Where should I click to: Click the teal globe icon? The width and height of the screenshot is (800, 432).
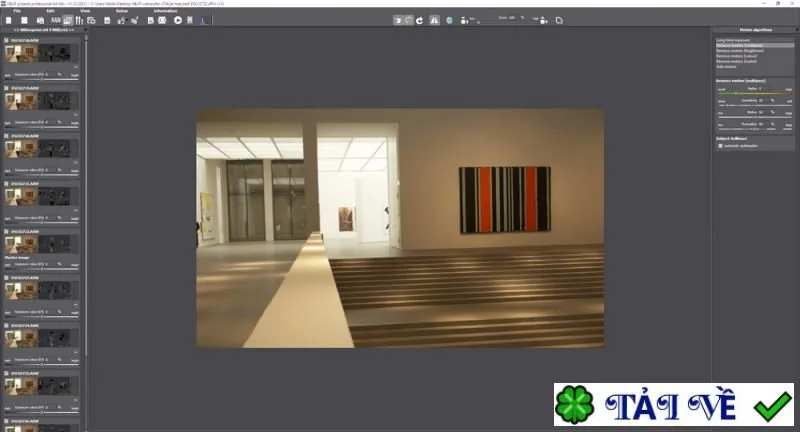click(x=449, y=20)
